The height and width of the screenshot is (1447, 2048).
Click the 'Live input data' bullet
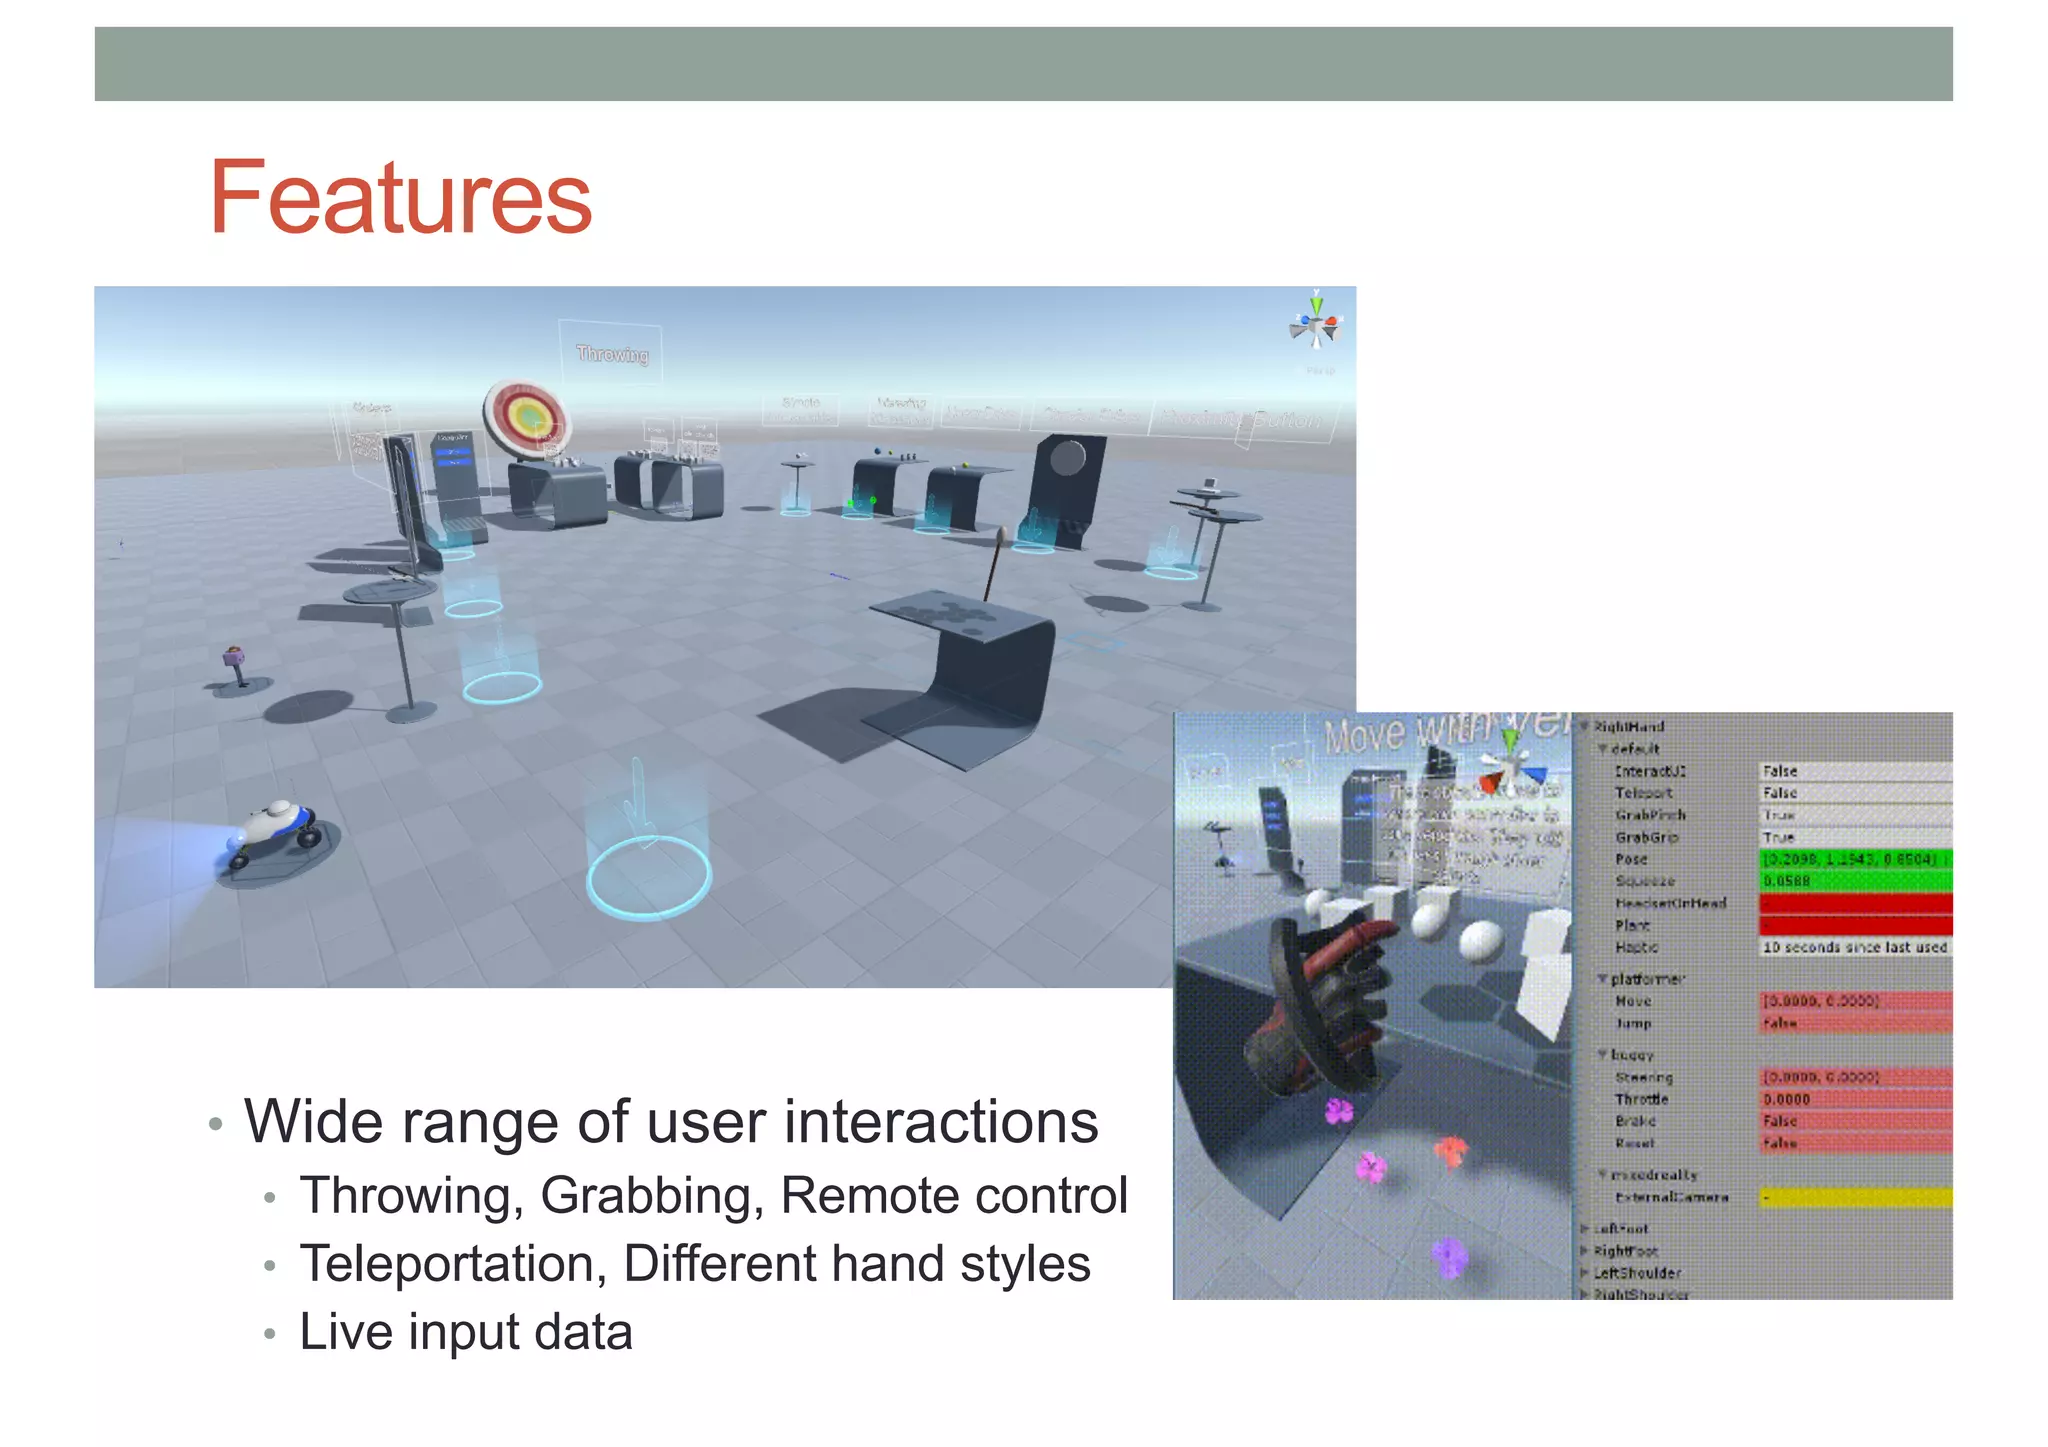[466, 1331]
